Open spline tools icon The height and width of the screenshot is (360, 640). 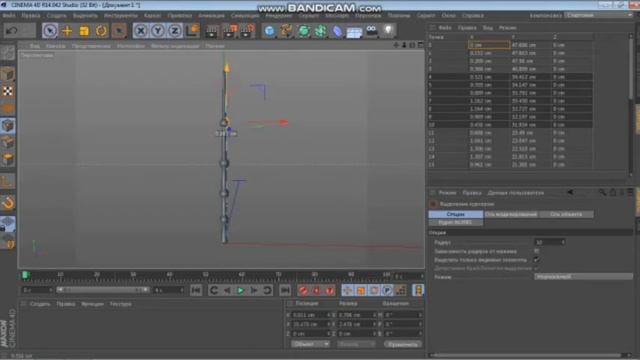pos(287,31)
